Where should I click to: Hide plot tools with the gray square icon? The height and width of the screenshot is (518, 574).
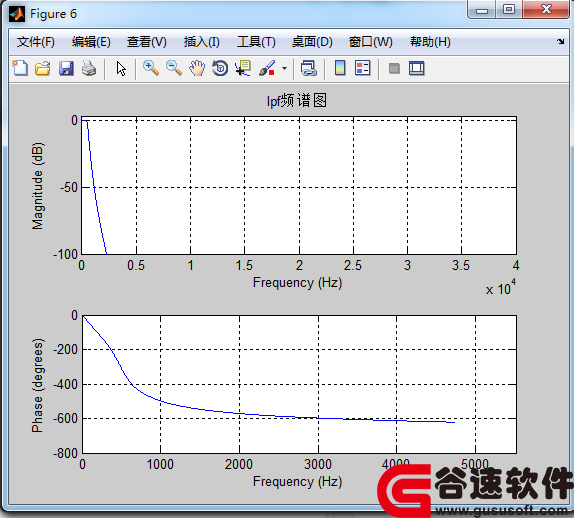click(394, 68)
